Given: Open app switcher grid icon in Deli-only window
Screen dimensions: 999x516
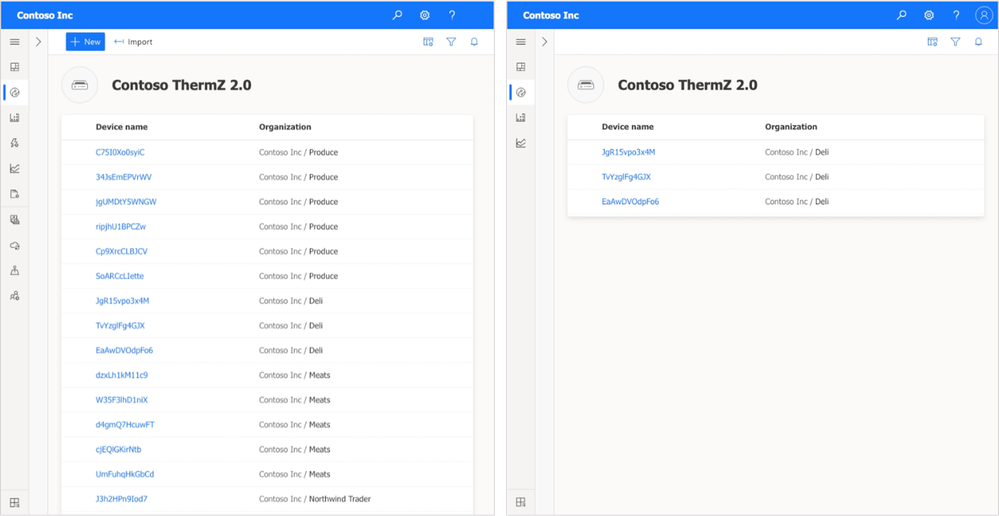Looking at the screenshot, I should pos(521,502).
